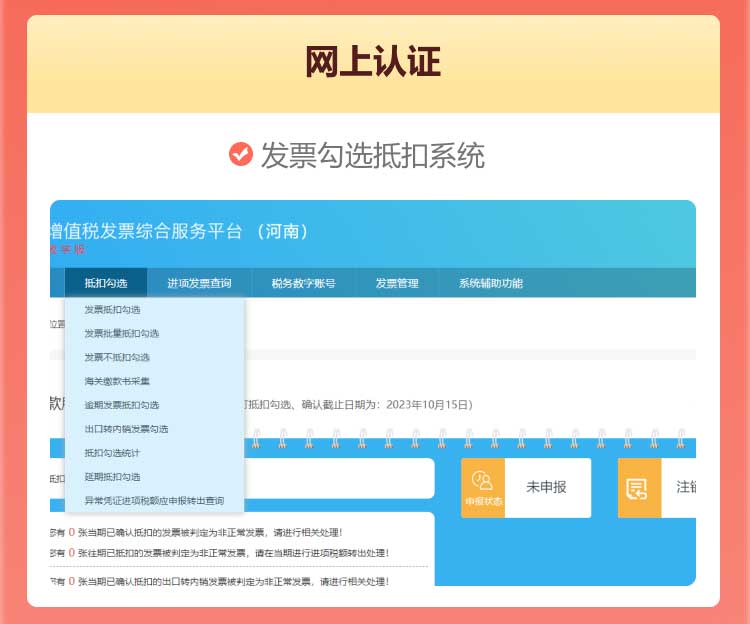Select 发票抵扣勾选 from dropdown menu

112,310
